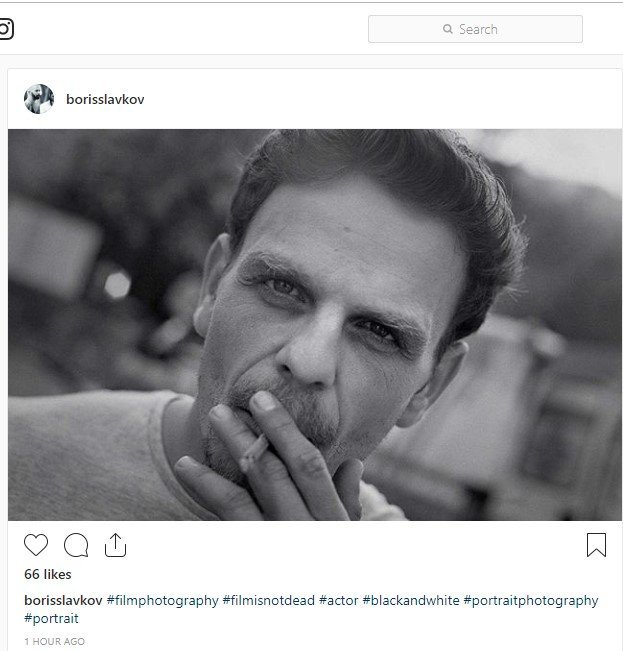The width and height of the screenshot is (623, 651).
Task: Save the post with the bookmark icon
Action: point(596,545)
